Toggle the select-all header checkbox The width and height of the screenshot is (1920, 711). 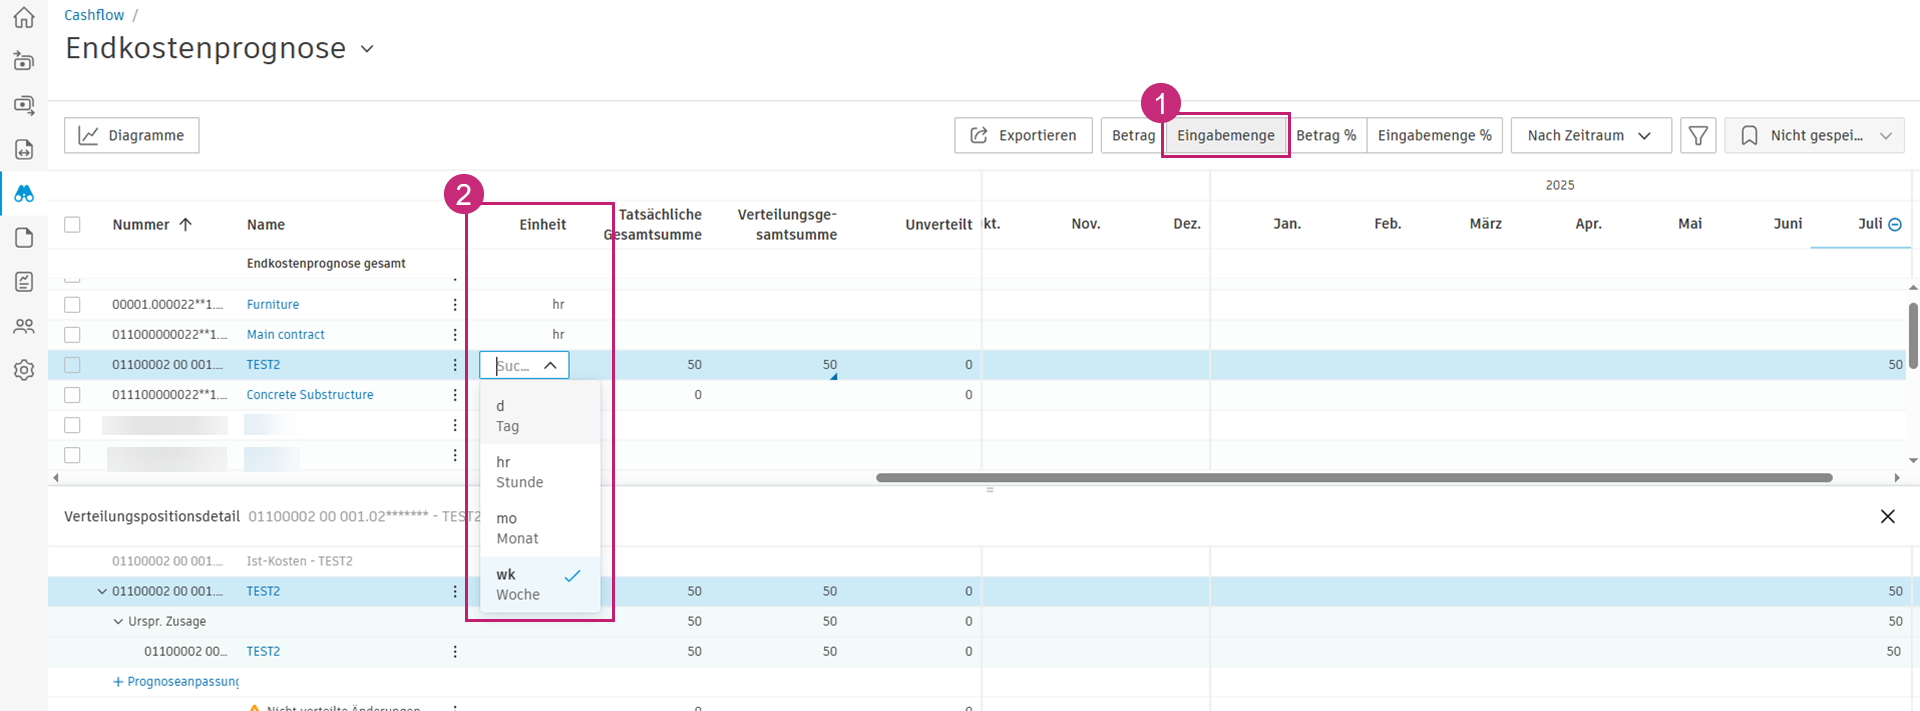point(72,225)
